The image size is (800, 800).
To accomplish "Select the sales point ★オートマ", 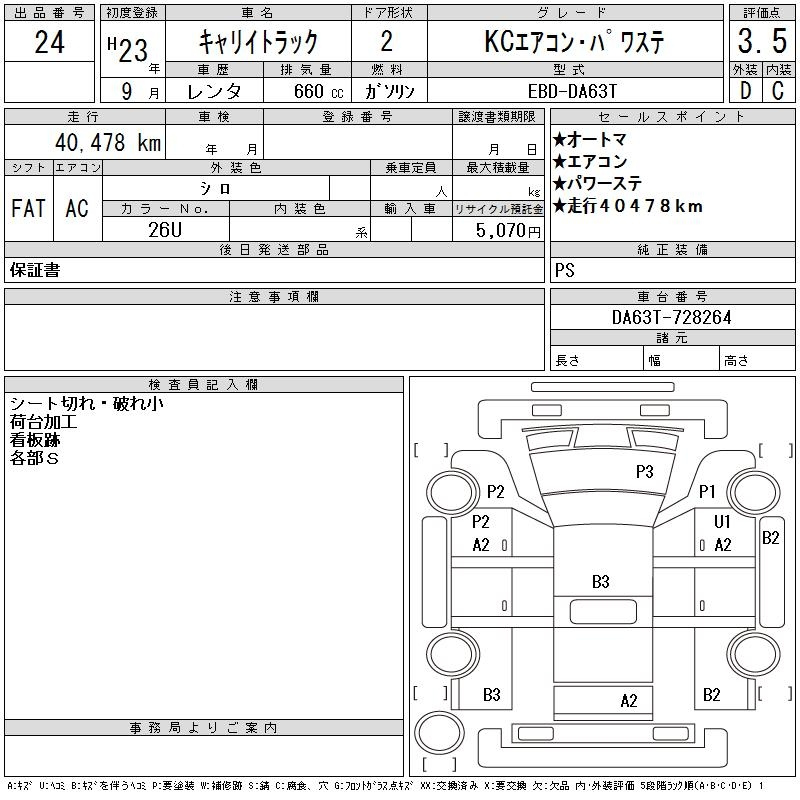I will coord(589,139).
